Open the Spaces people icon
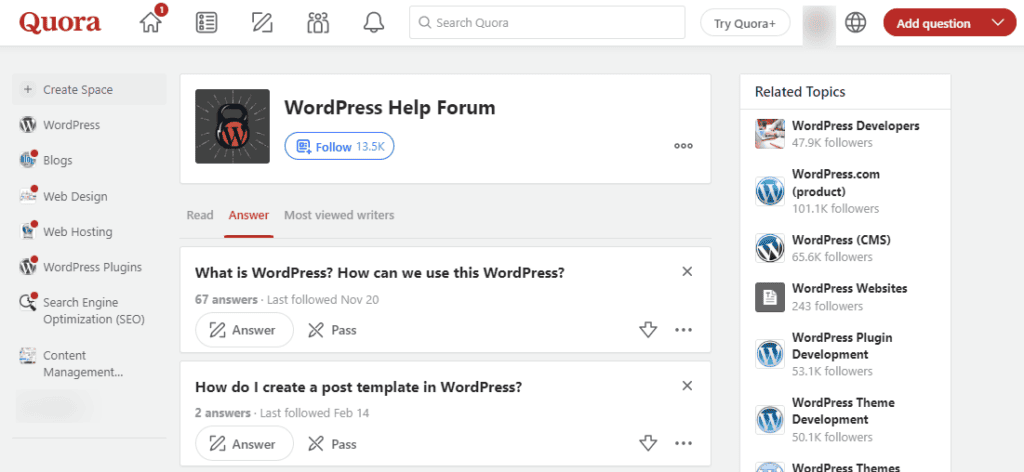 [318, 23]
